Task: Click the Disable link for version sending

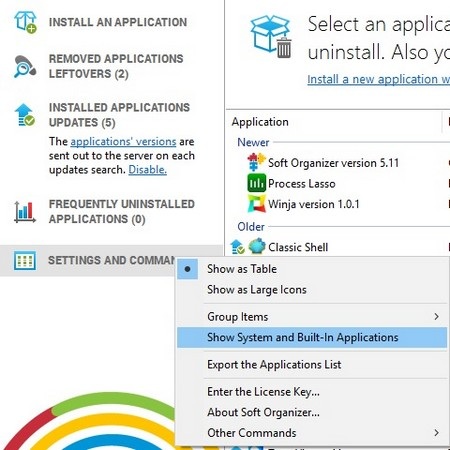Action: (x=147, y=170)
